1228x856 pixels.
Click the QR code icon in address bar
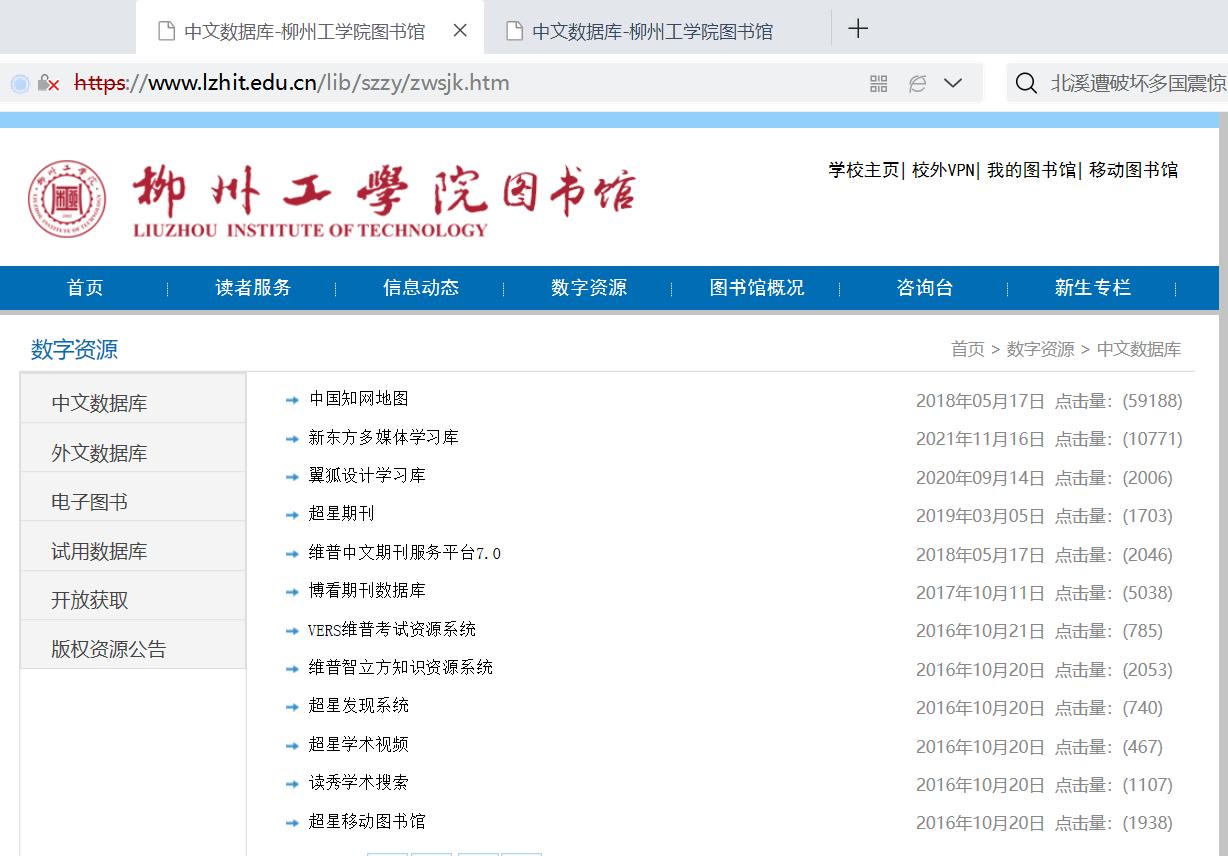click(879, 84)
